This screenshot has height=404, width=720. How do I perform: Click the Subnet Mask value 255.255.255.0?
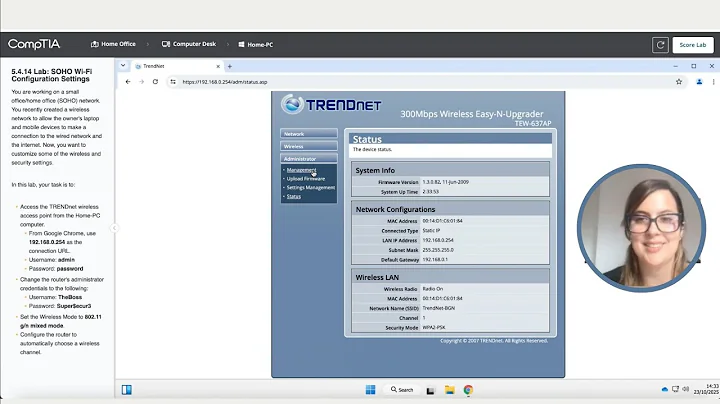[x=438, y=250]
